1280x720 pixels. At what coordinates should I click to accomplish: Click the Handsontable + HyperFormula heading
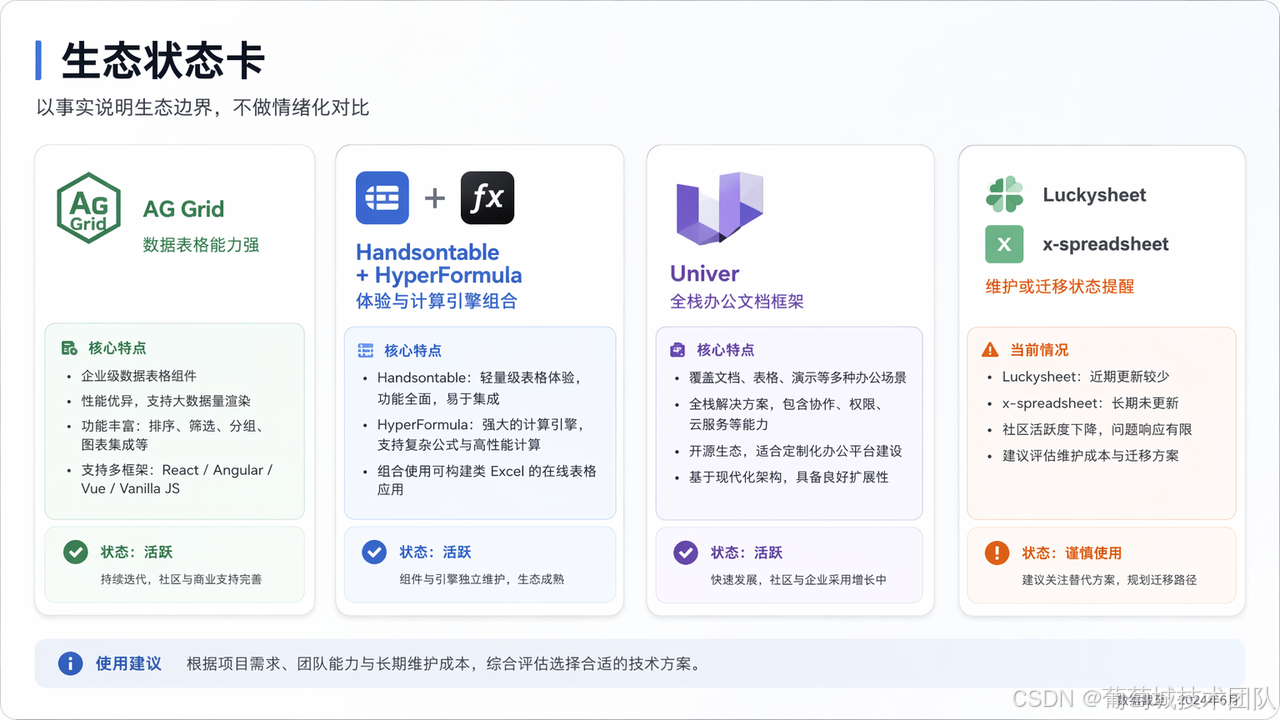click(439, 264)
